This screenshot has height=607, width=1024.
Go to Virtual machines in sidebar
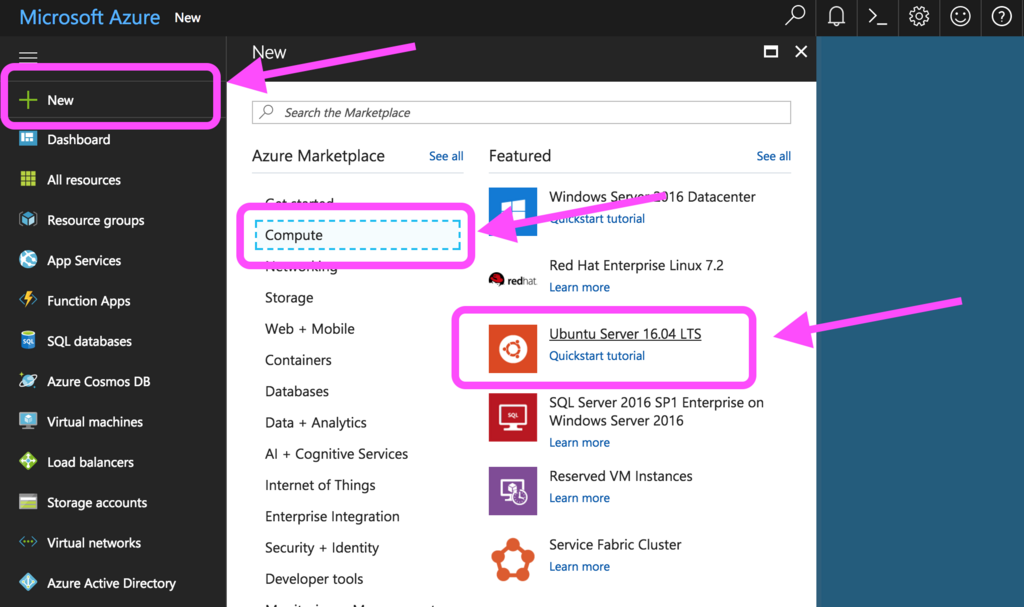95,421
